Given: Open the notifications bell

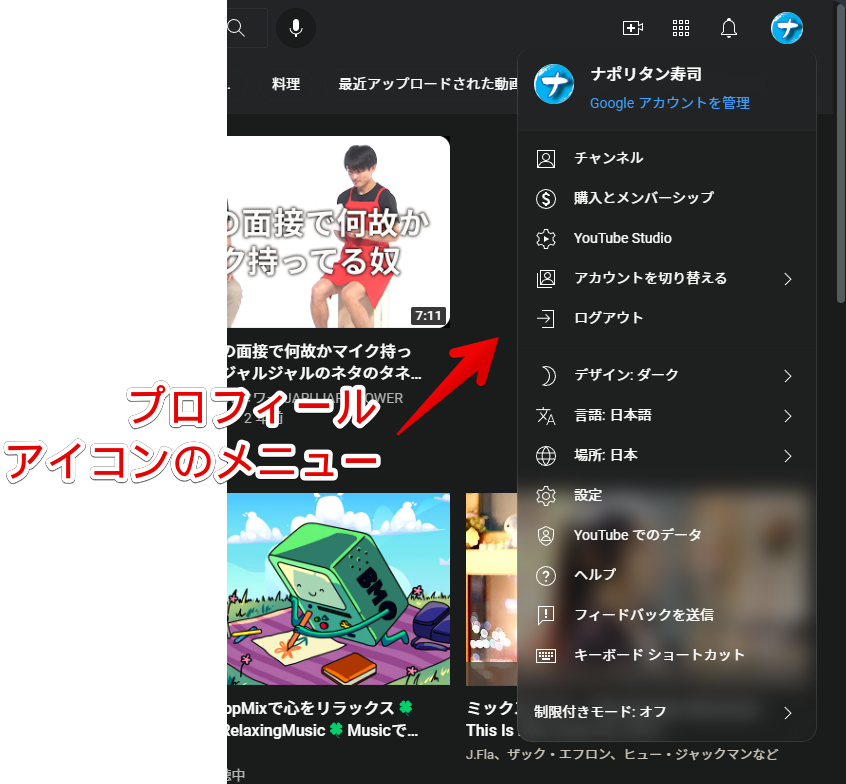Looking at the screenshot, I should [729, 28].
